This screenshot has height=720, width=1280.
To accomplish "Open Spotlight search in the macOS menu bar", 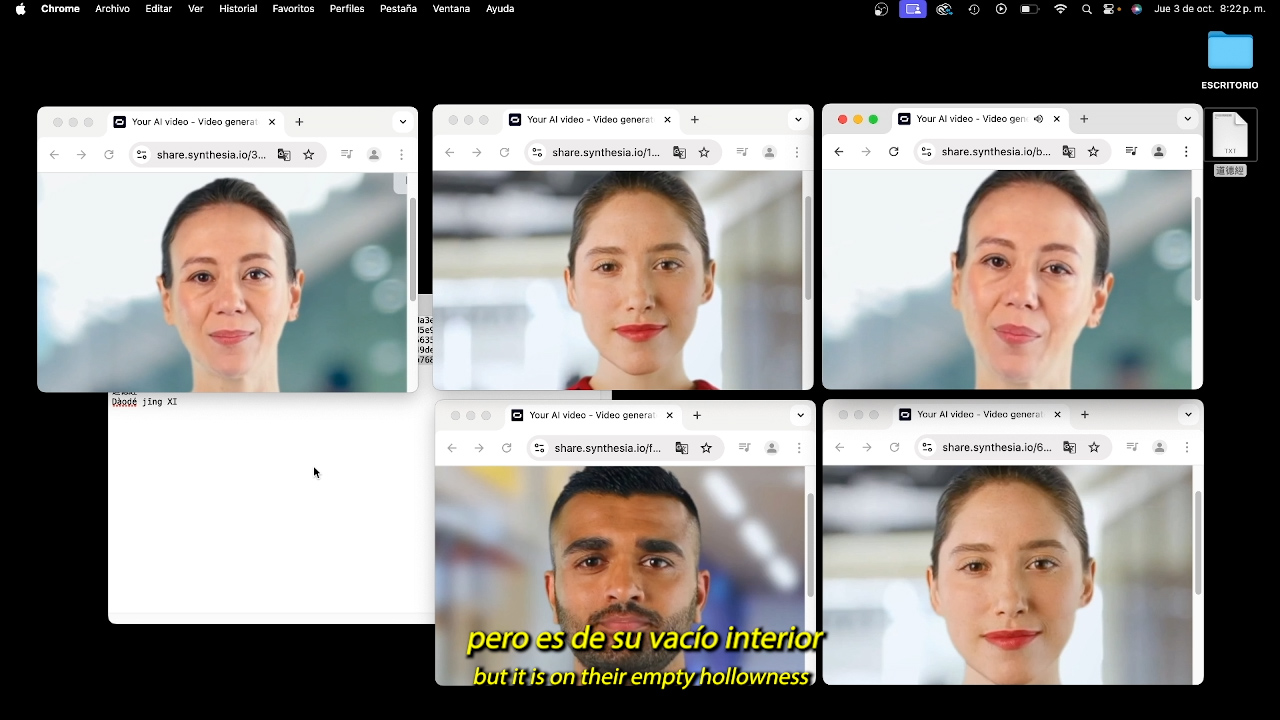I will click(1087, 9).
